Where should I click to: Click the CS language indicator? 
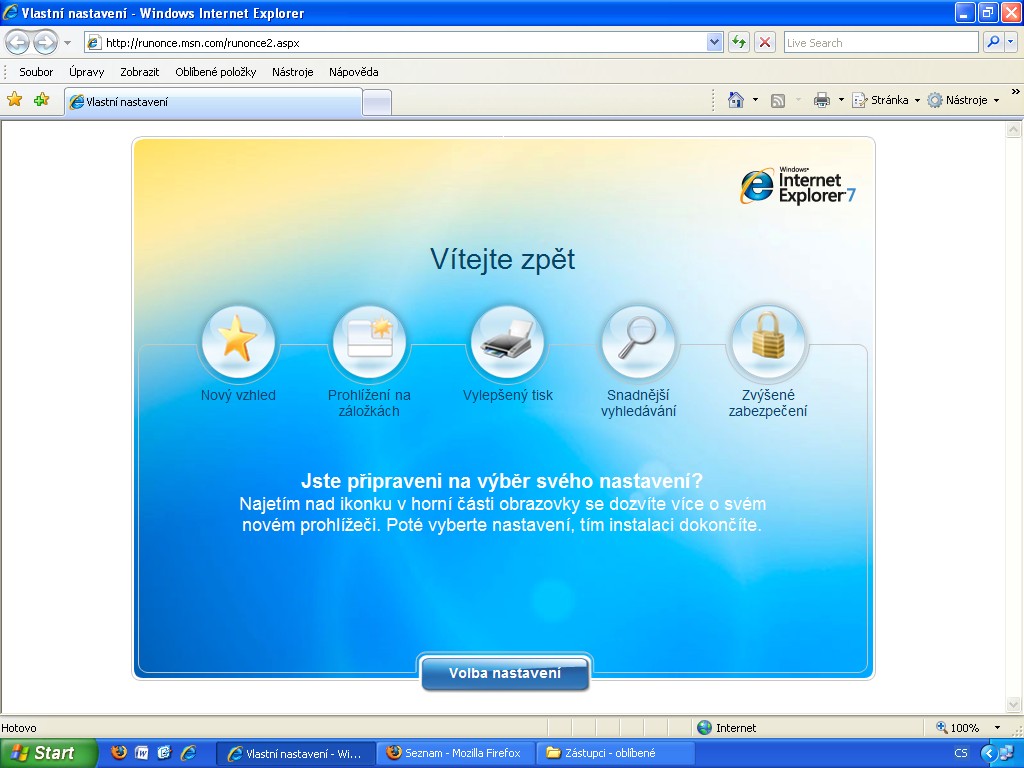[x=961, y=753]
